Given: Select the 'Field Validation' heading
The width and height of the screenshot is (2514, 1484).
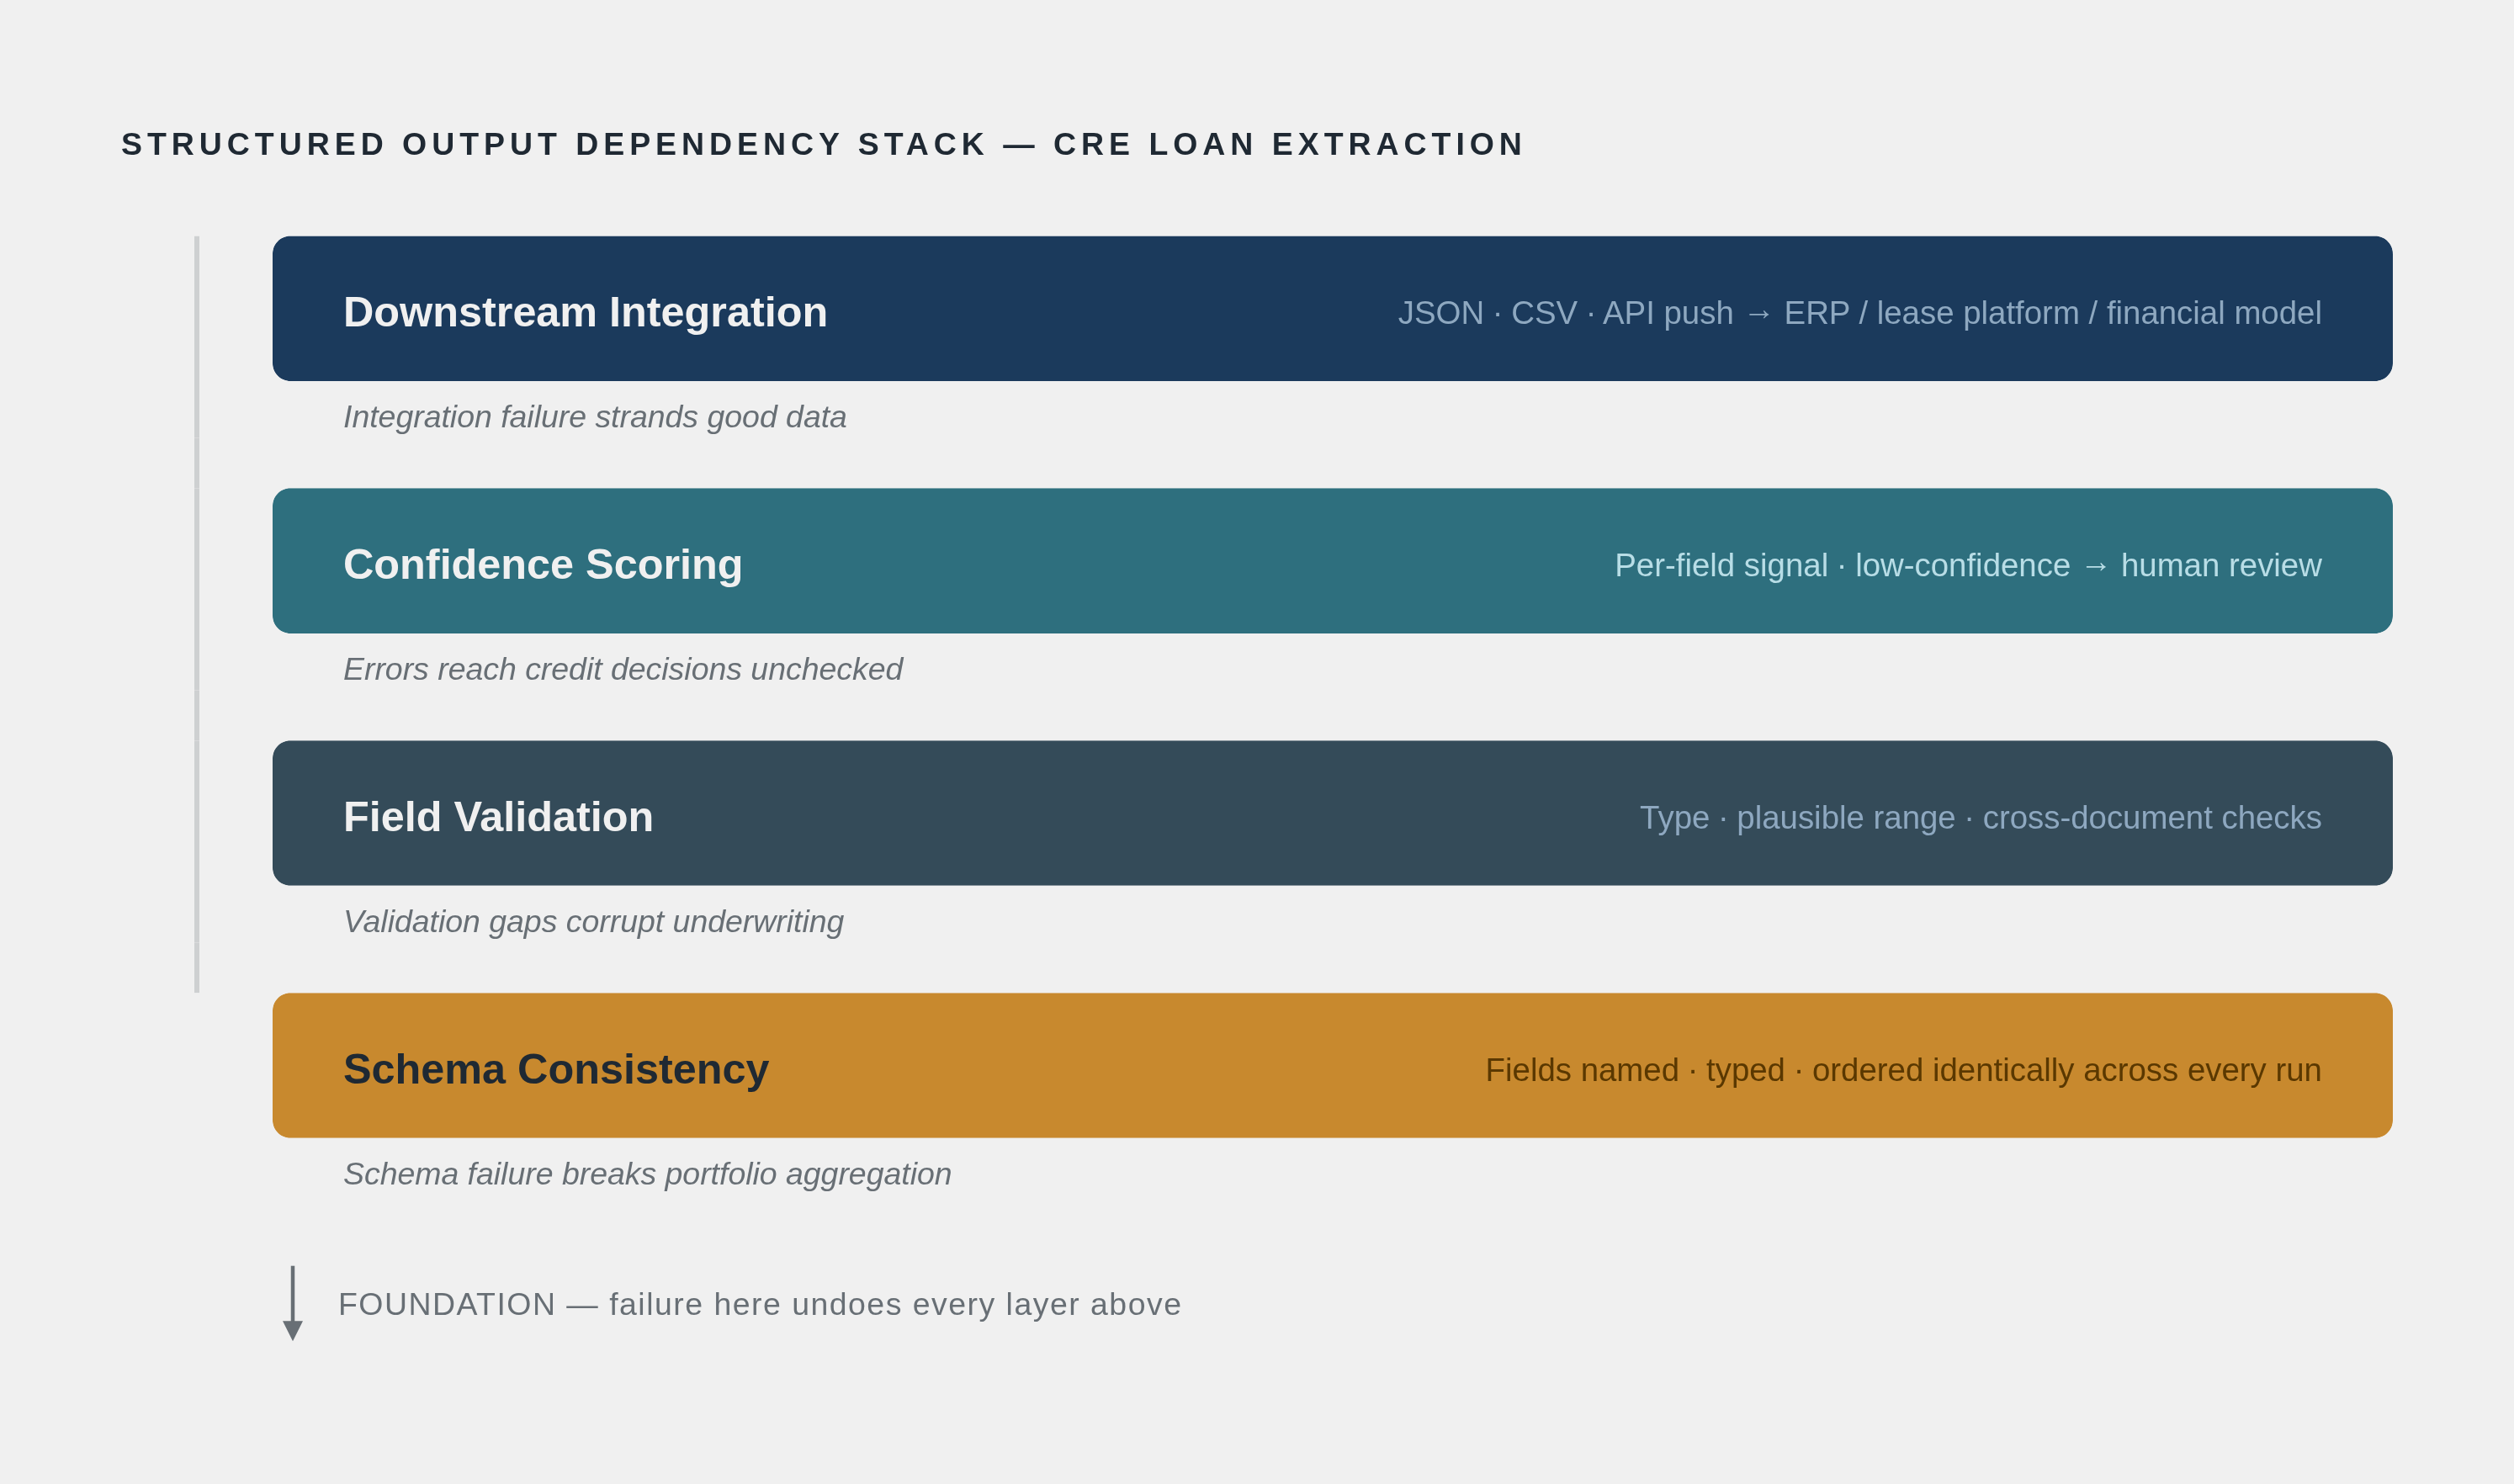Looking at the screenshot, I should pyautogui.click(x=498, y=817).
